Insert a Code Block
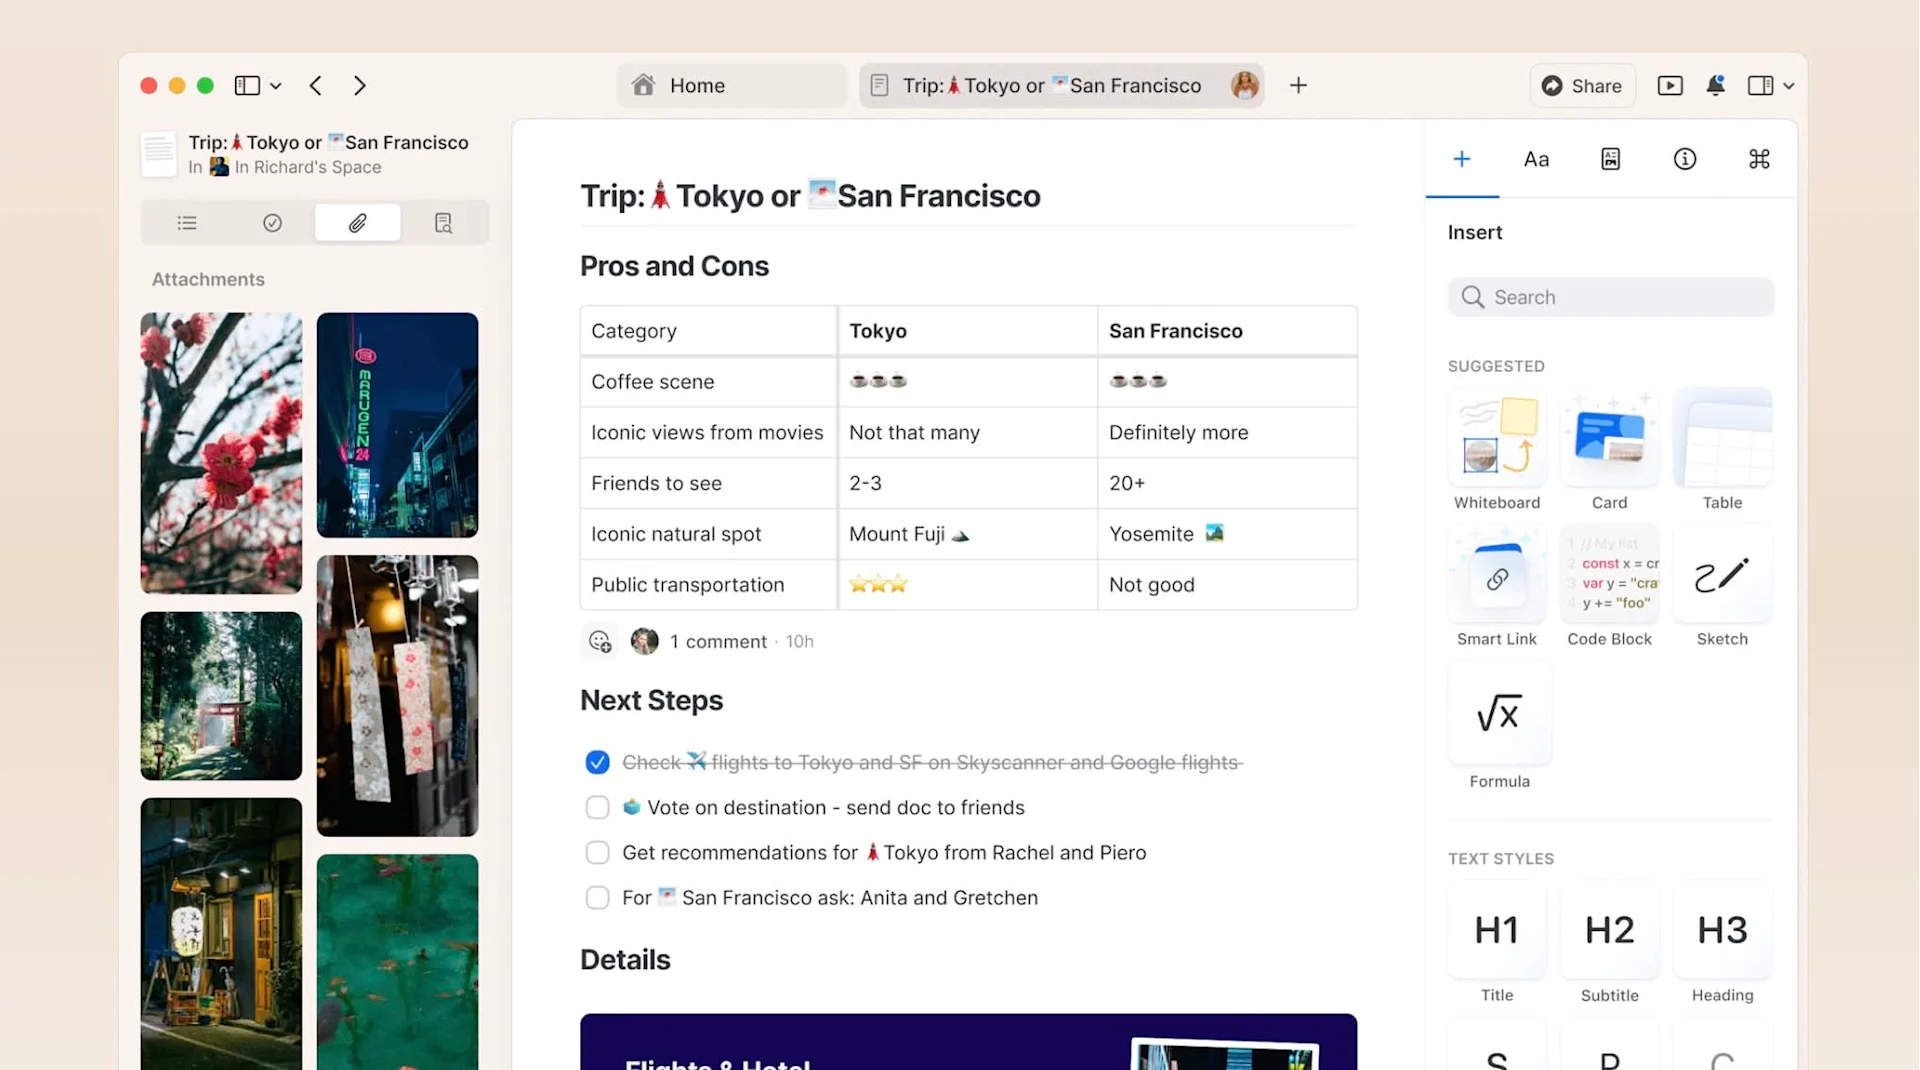Viewport: 1920px width, 1070px height. point(1610,587)
